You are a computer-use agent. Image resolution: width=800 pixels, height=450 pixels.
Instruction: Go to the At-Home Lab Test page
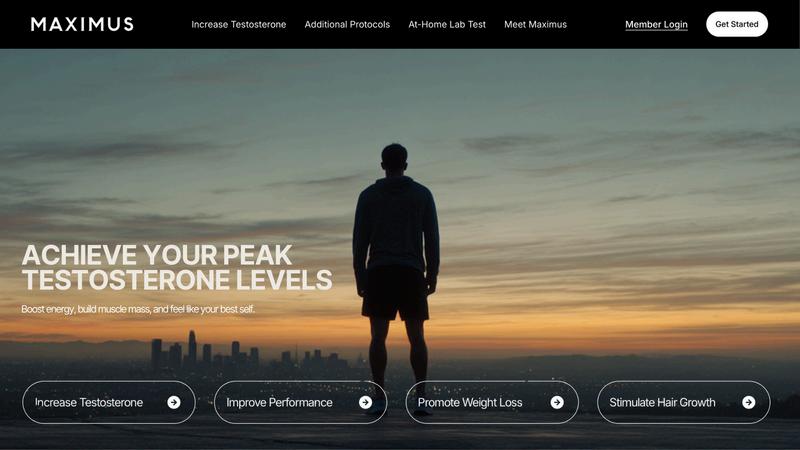point(447,24)
